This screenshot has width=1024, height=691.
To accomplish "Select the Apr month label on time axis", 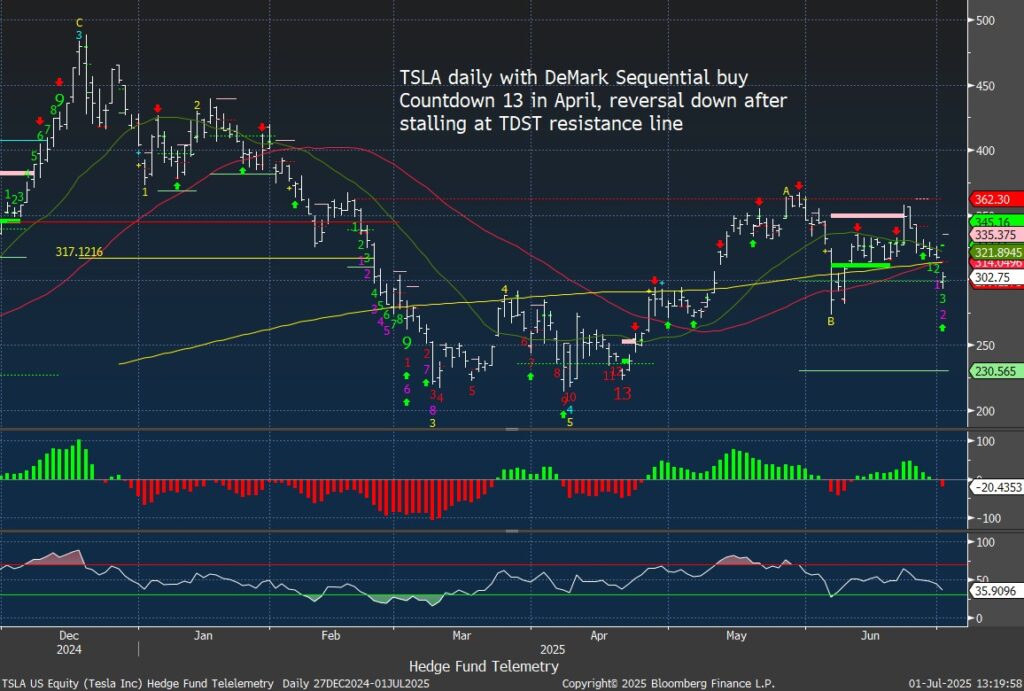I will [599, 635].
